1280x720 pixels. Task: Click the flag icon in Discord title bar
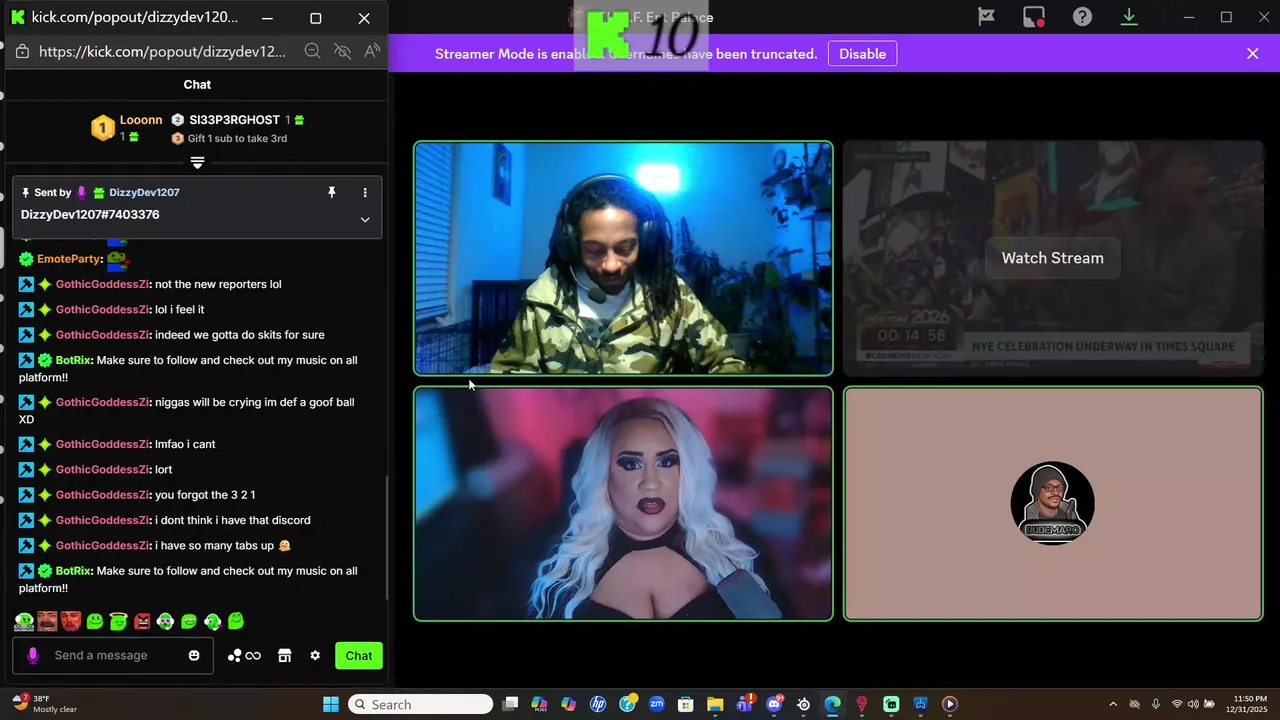986,17
